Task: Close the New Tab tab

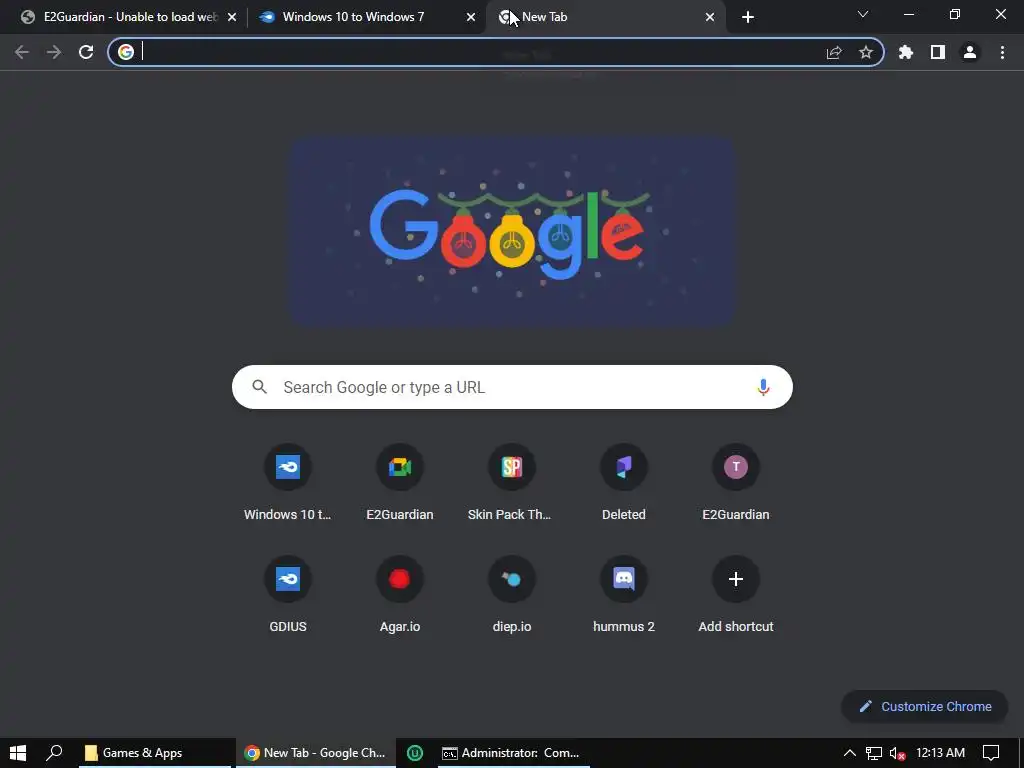Action: click(x=710, y=17)
